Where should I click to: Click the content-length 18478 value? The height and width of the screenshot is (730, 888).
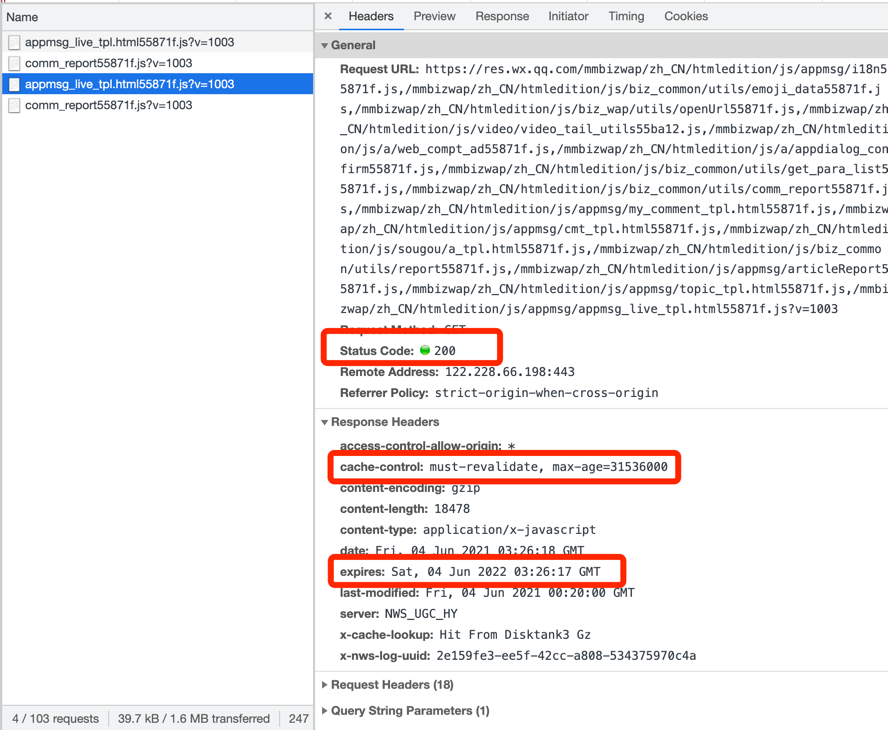coord(452,509)
